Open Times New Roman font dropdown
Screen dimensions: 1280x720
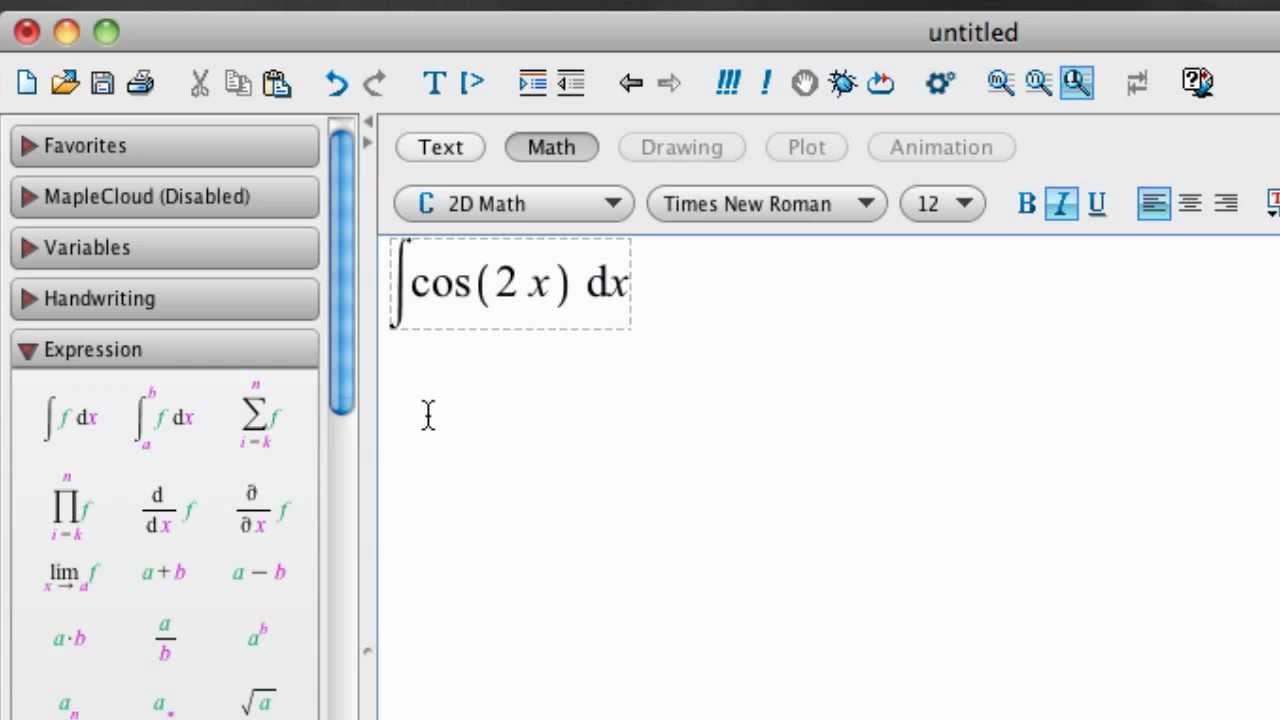(x=767, y=204)
